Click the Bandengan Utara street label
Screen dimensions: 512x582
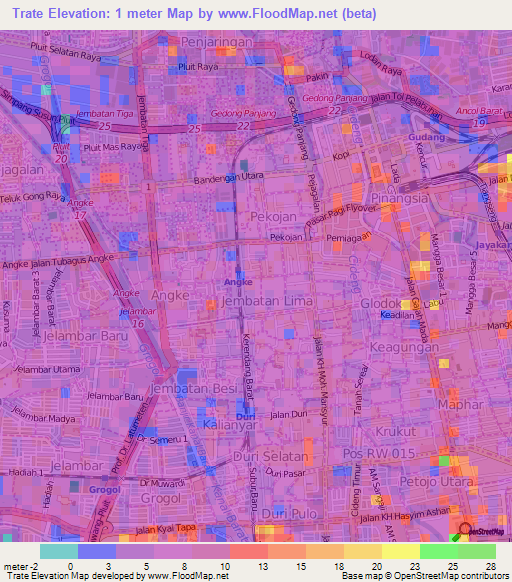pos(229,177)
